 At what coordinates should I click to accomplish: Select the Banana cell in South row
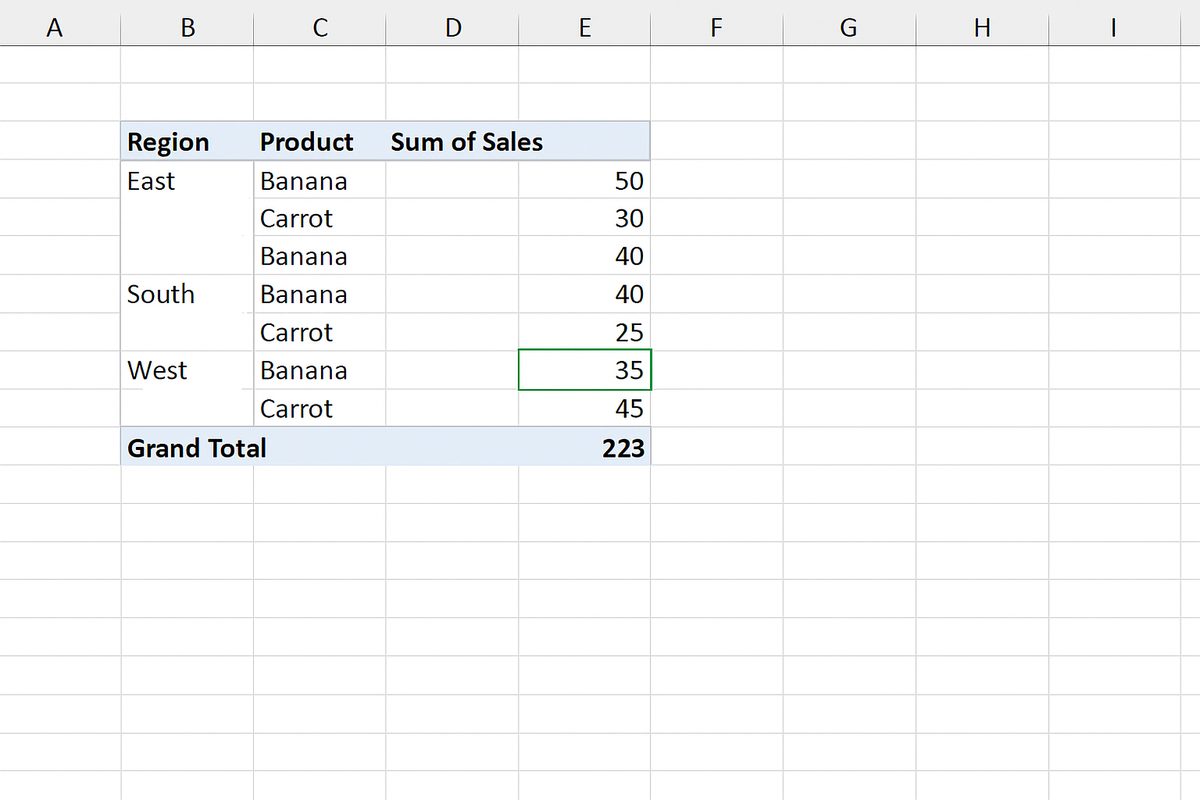tap(319, 294)
